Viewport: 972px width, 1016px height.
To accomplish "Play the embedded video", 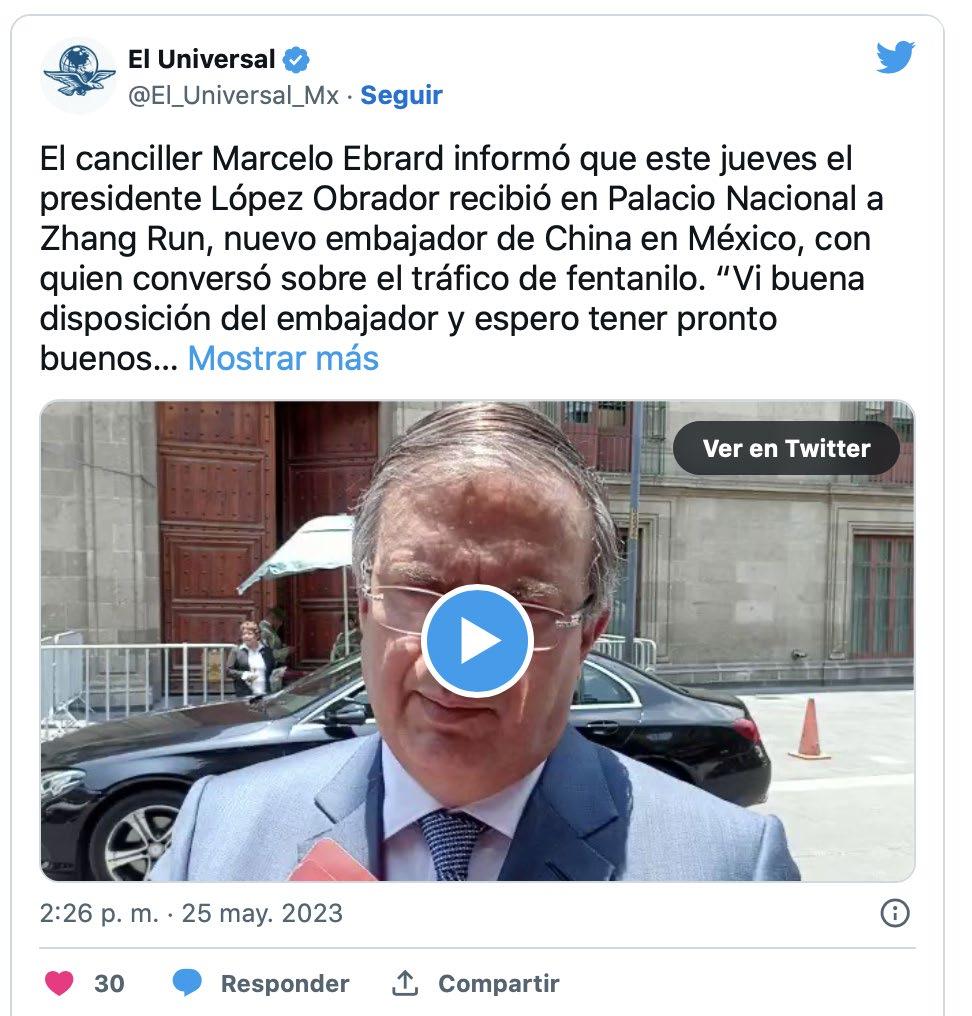I will pyautogui.click(x=478, y=641).
